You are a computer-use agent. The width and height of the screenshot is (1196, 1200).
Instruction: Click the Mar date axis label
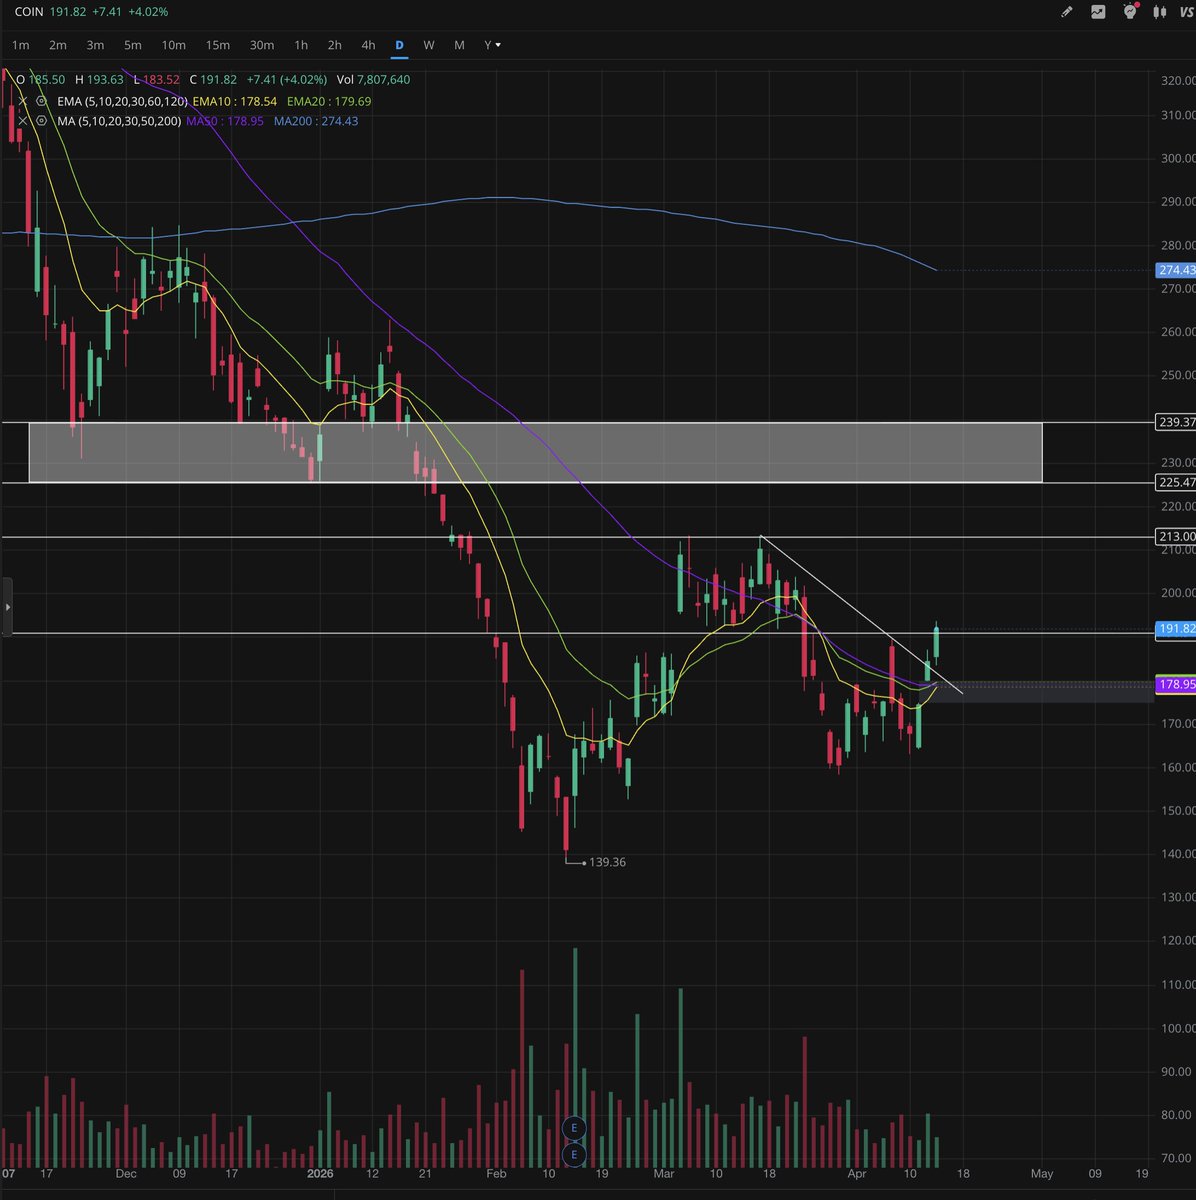click(x=663, y=1174)
